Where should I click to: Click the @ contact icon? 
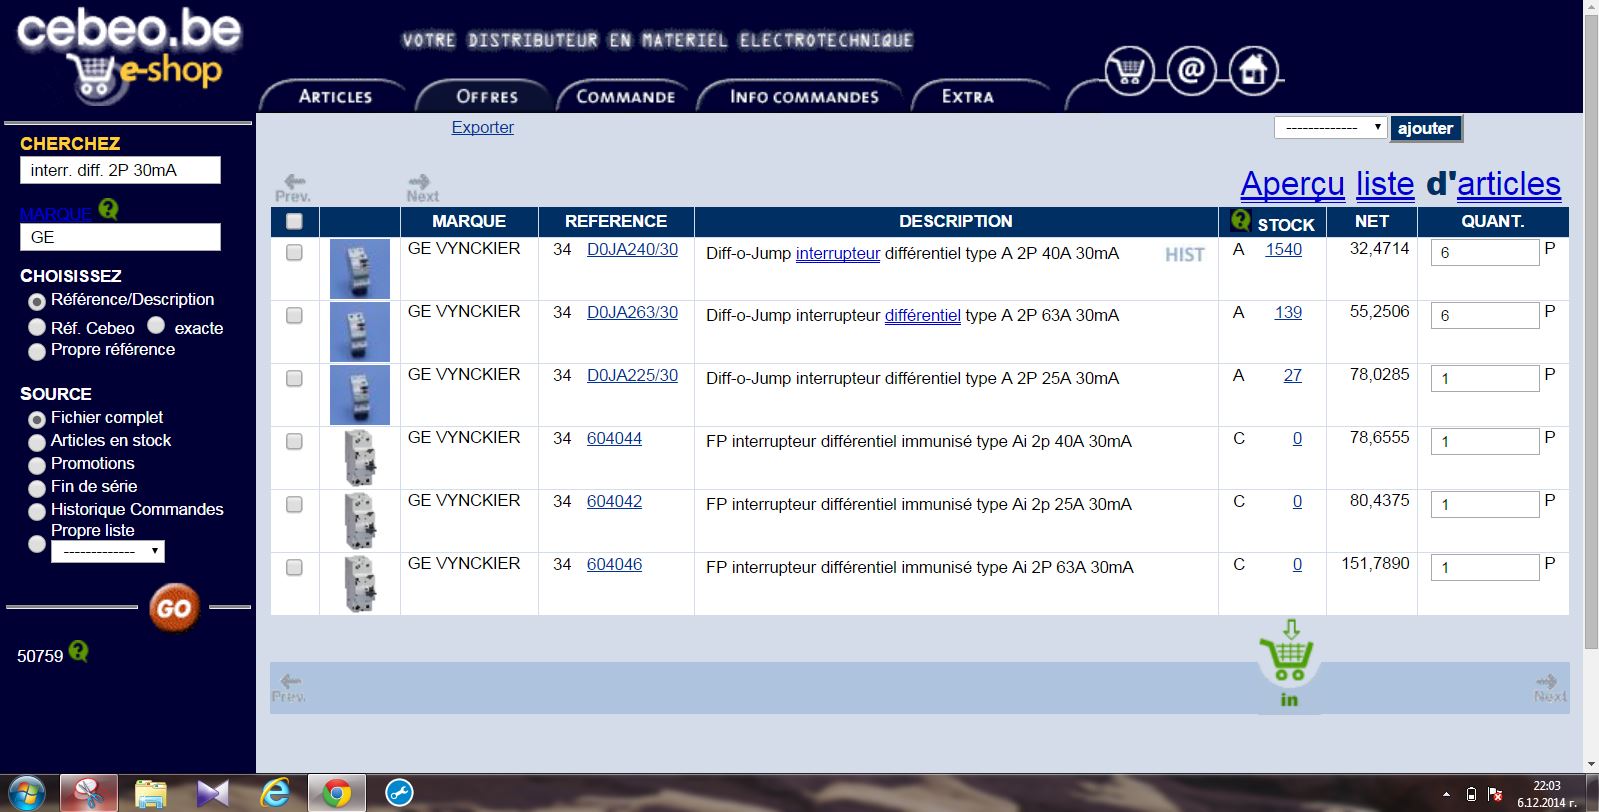(x=1191, y=71)
